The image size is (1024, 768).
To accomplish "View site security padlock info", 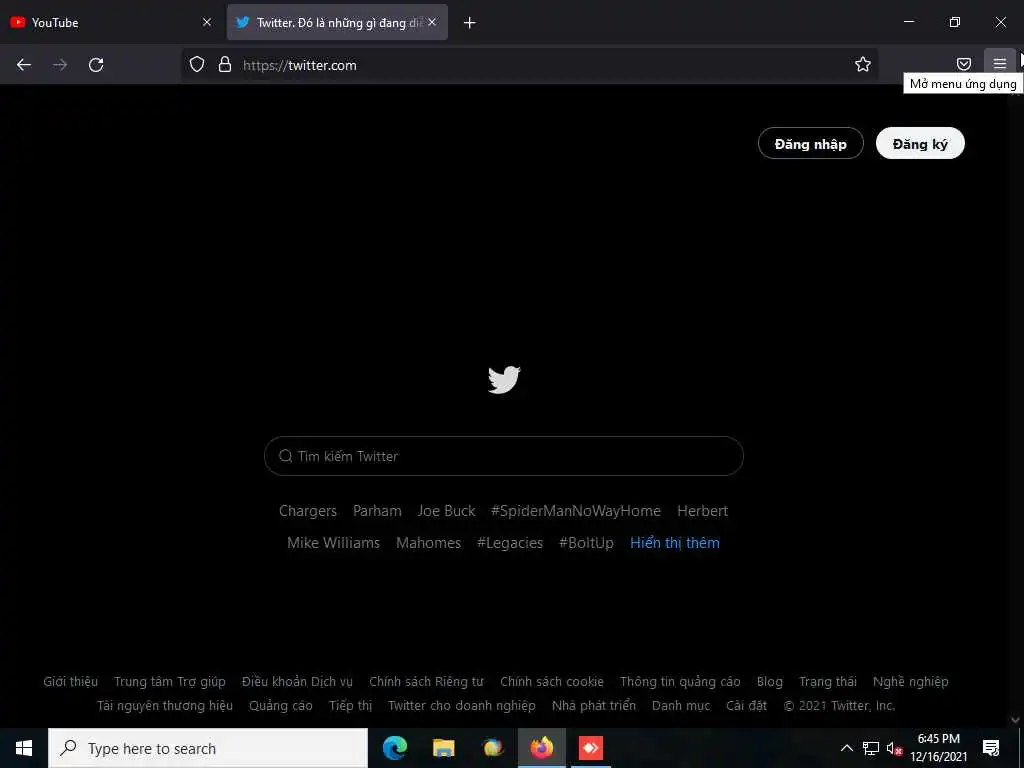I will coord(225,64).
